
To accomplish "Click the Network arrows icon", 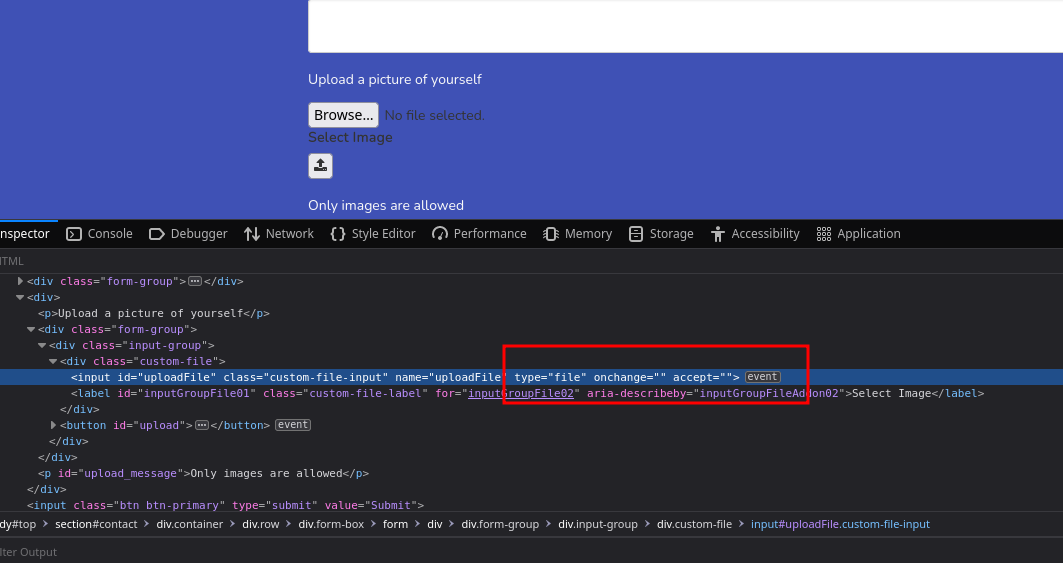I will click(252, 234).
